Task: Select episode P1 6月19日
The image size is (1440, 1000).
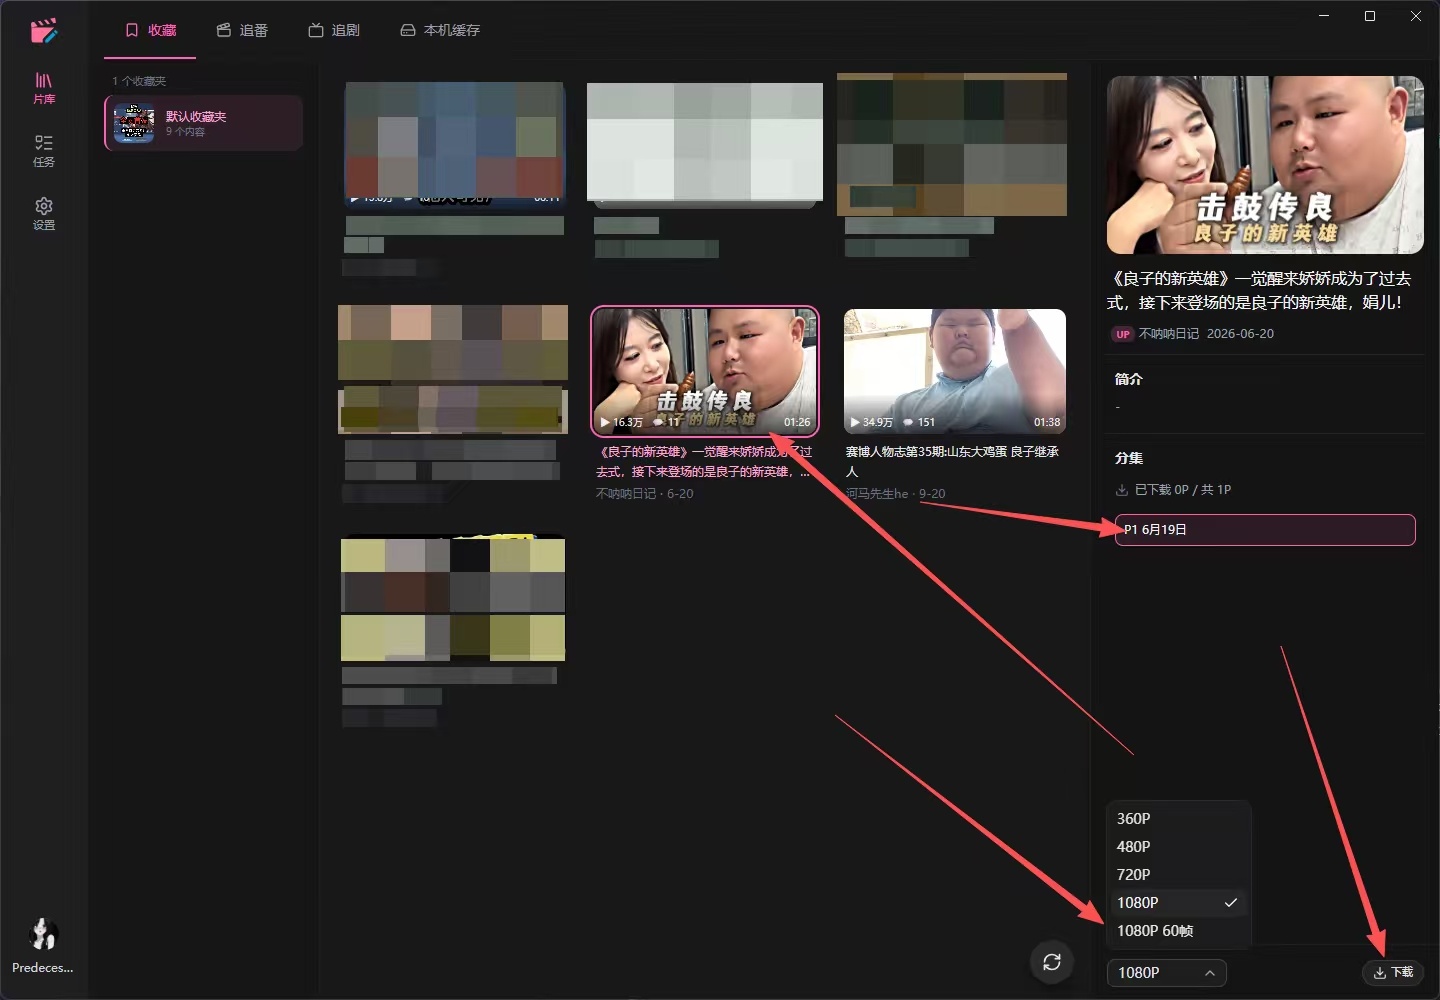Action: [x=1265, y=530]
